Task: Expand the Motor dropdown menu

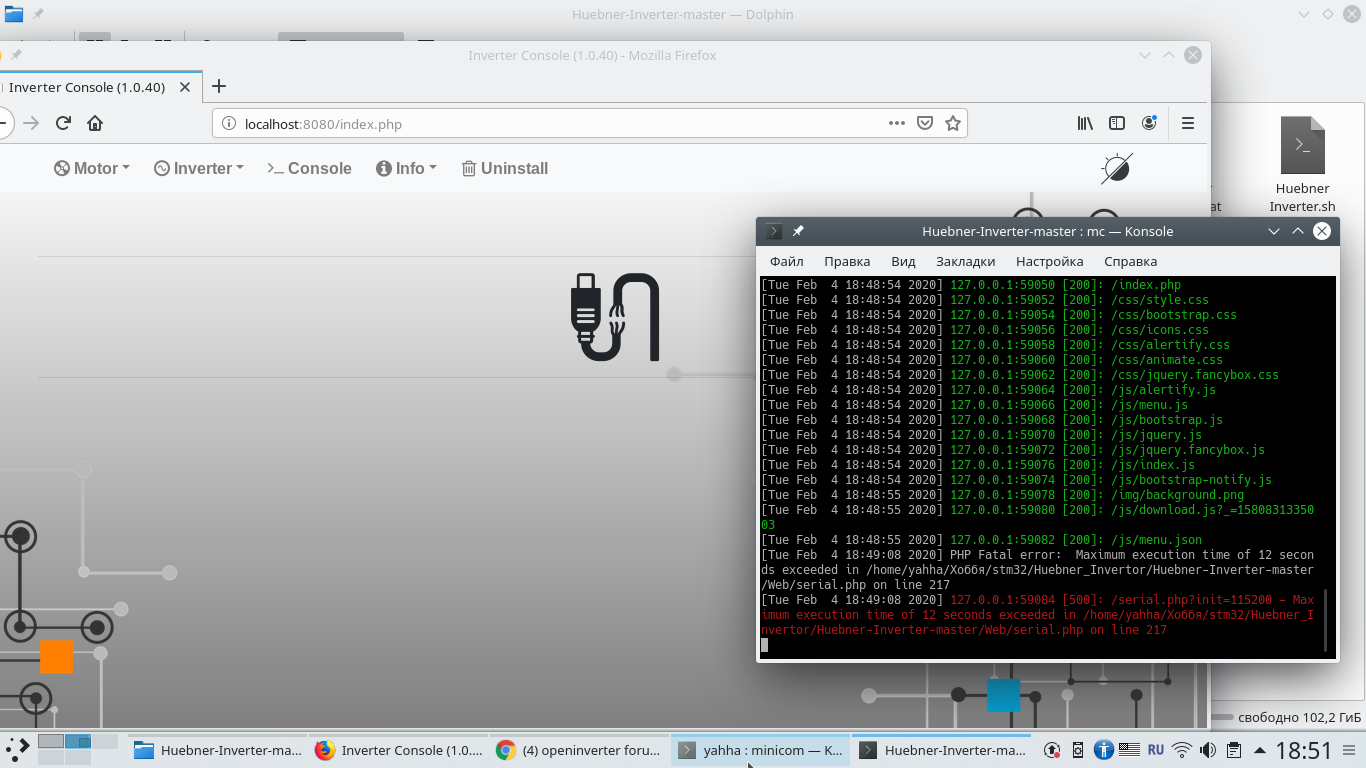Action: point(92,168)
